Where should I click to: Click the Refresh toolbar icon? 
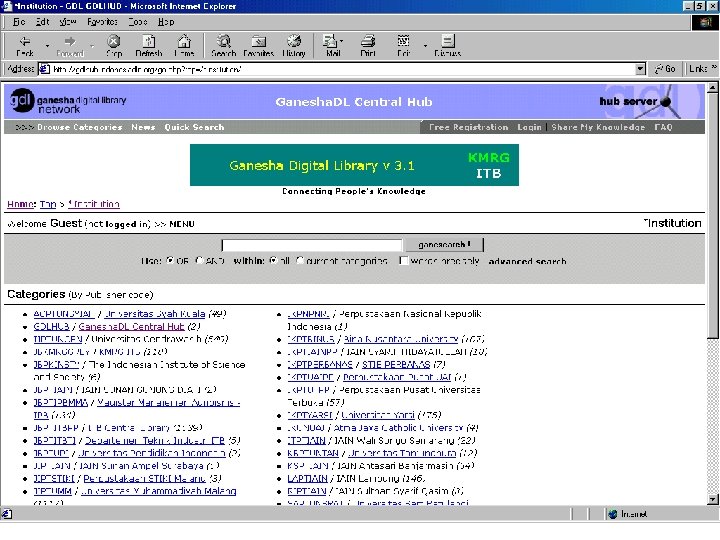(149, 45)
